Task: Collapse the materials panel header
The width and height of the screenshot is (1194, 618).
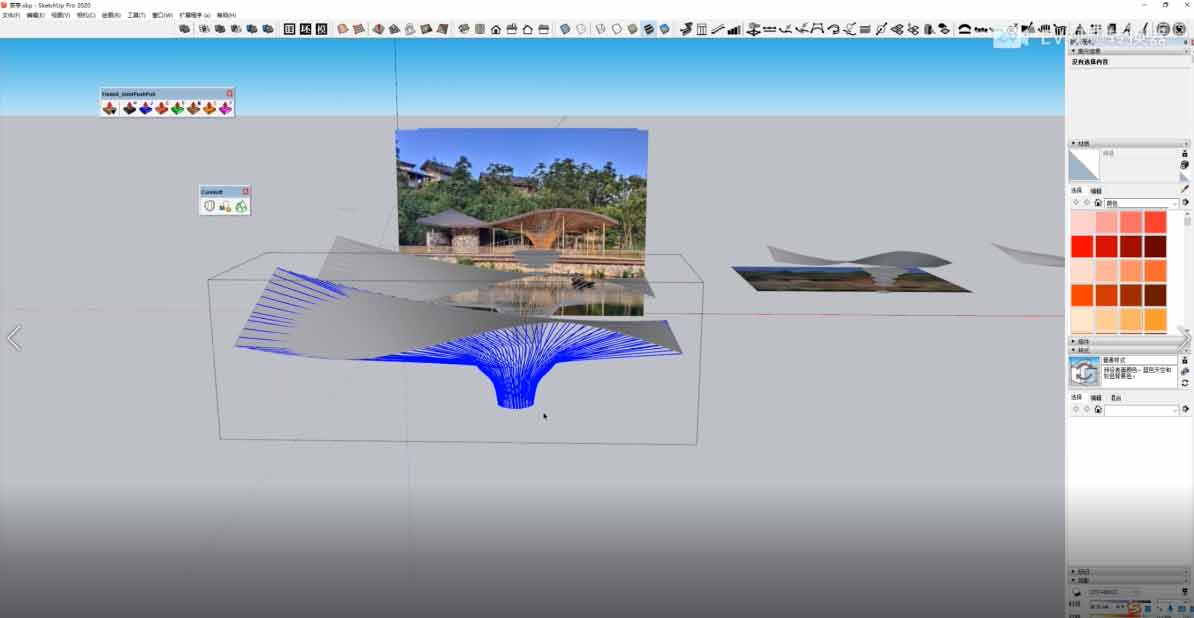Action: pos(1073,144)
